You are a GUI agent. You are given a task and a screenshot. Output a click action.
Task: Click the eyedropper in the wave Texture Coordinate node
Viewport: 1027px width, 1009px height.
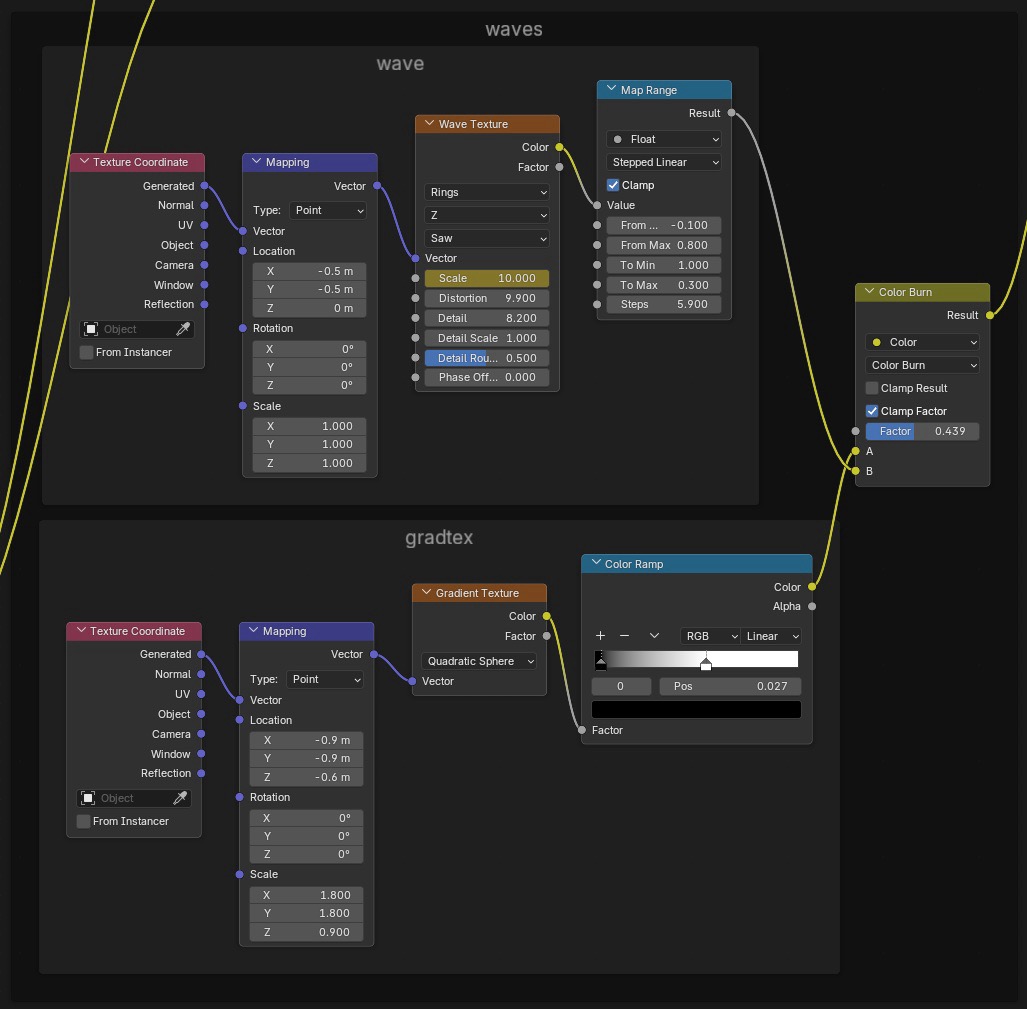click(x=183, y=329)
